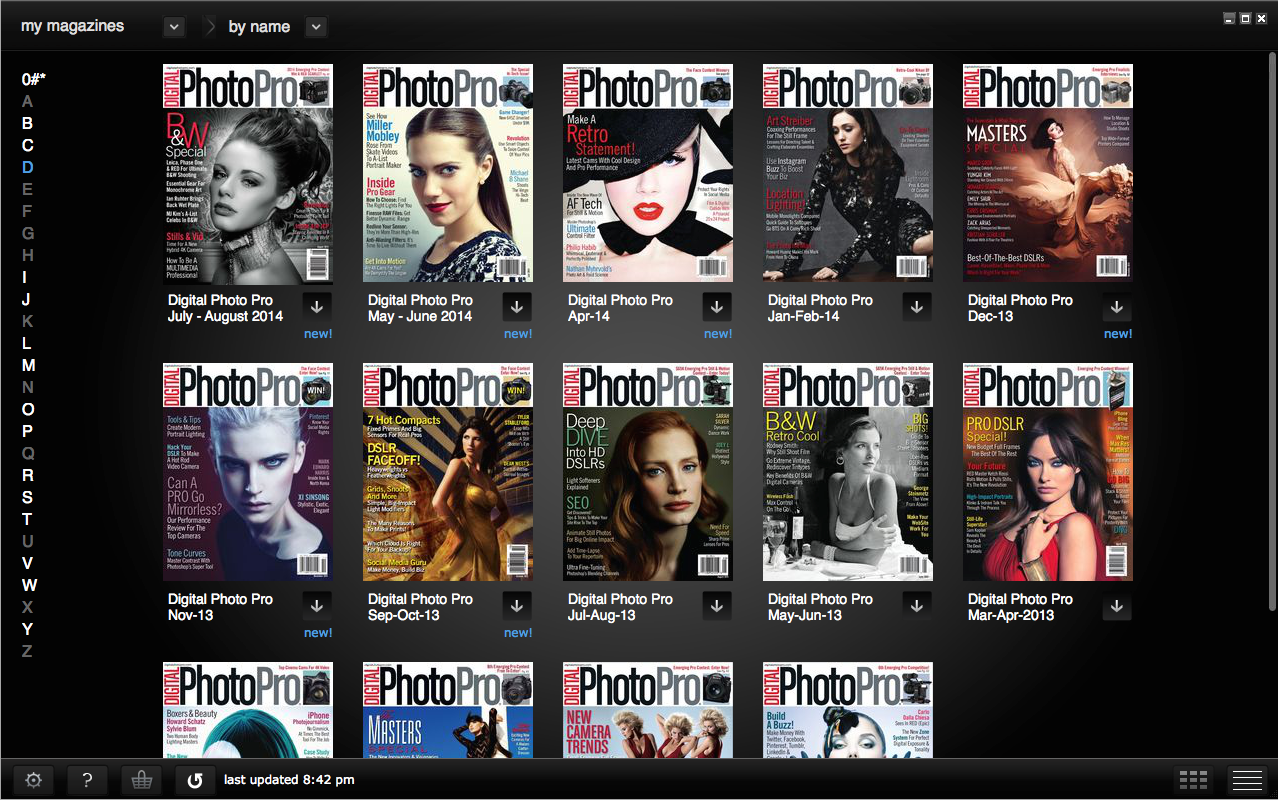Jump to letter D in index
Image resolution: width=1278 pixels, height=800 pixels.
[x=28, y=167]
